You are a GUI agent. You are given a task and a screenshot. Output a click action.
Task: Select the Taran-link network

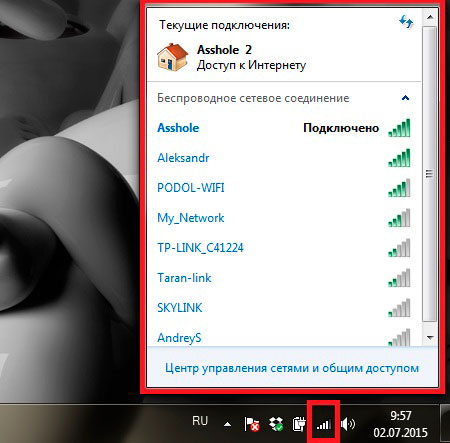click(x=284, y=278)
